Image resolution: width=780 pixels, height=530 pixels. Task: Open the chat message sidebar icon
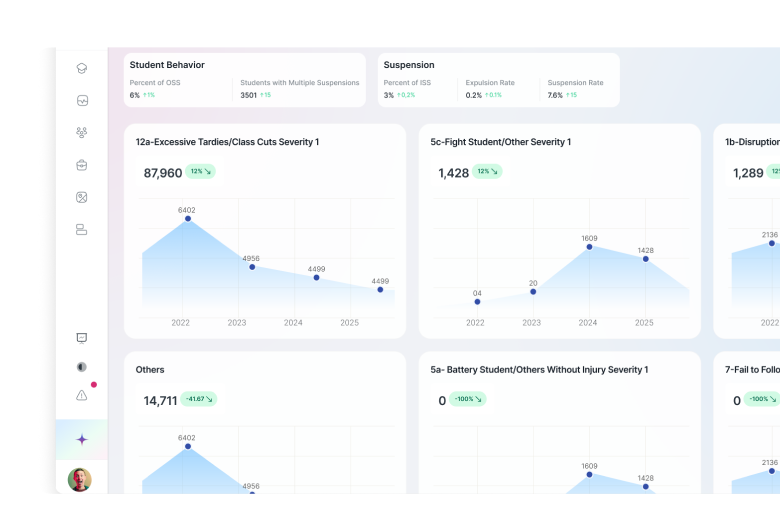(82, 338)
